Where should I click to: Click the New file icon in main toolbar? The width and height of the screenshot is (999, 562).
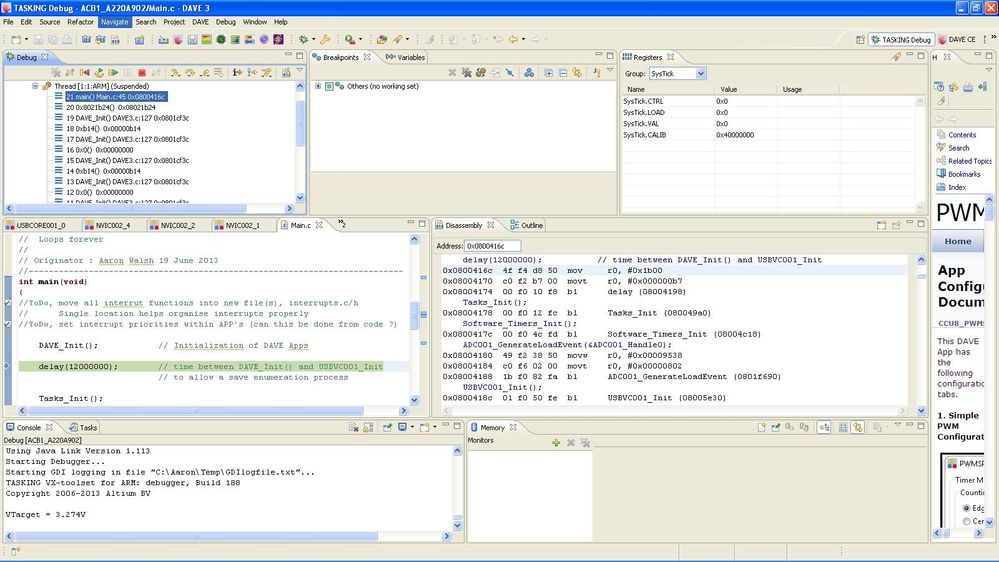tap(16, 40)
